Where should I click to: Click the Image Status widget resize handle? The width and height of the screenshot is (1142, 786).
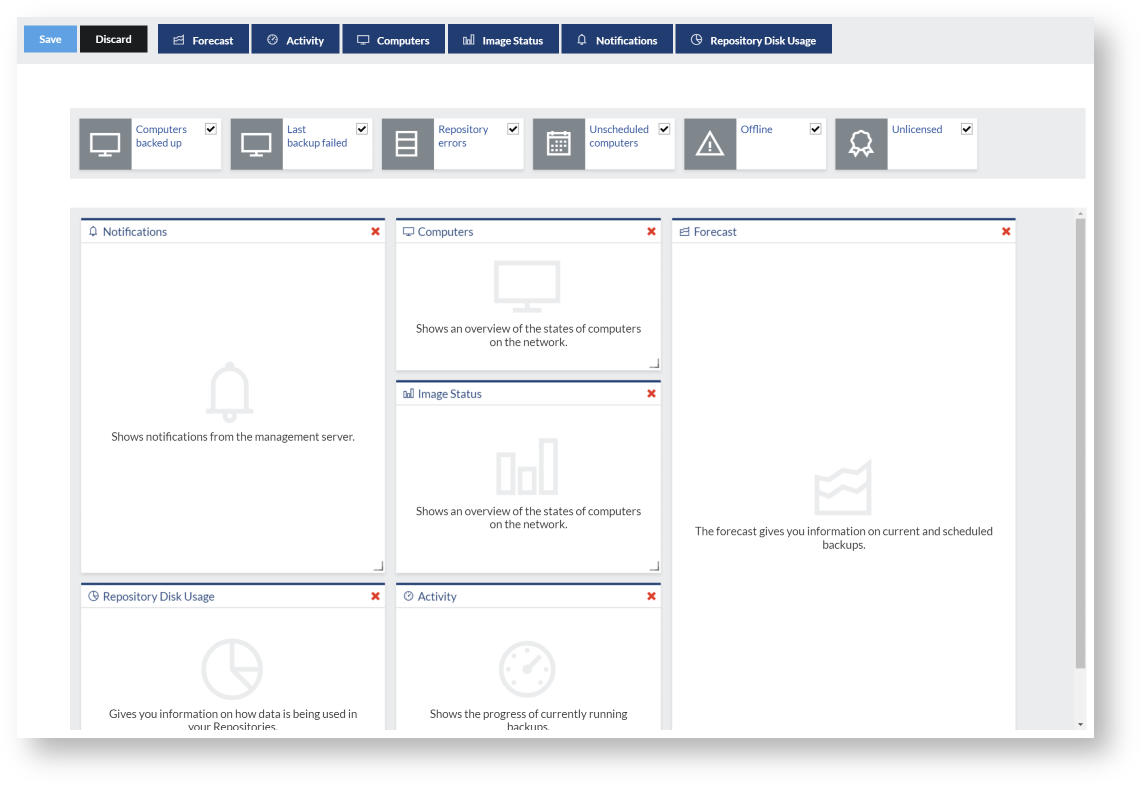click(655, 566)
